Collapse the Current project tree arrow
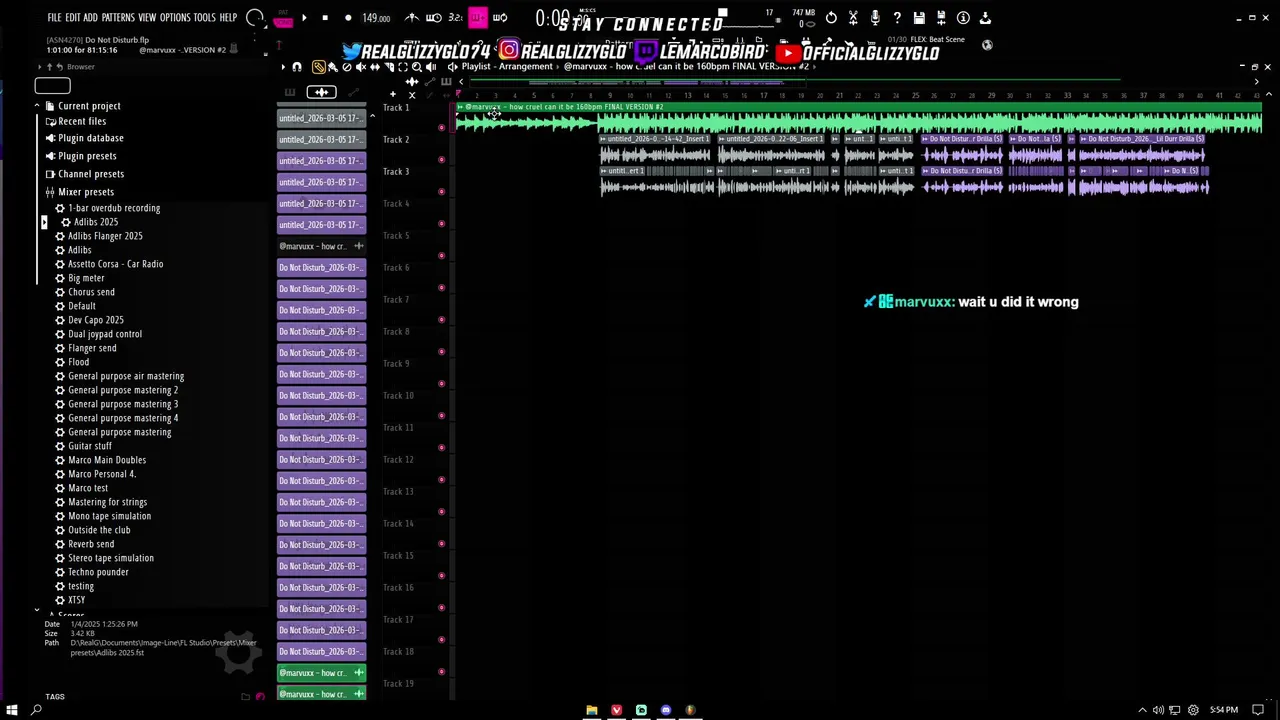 pos(37,106)
